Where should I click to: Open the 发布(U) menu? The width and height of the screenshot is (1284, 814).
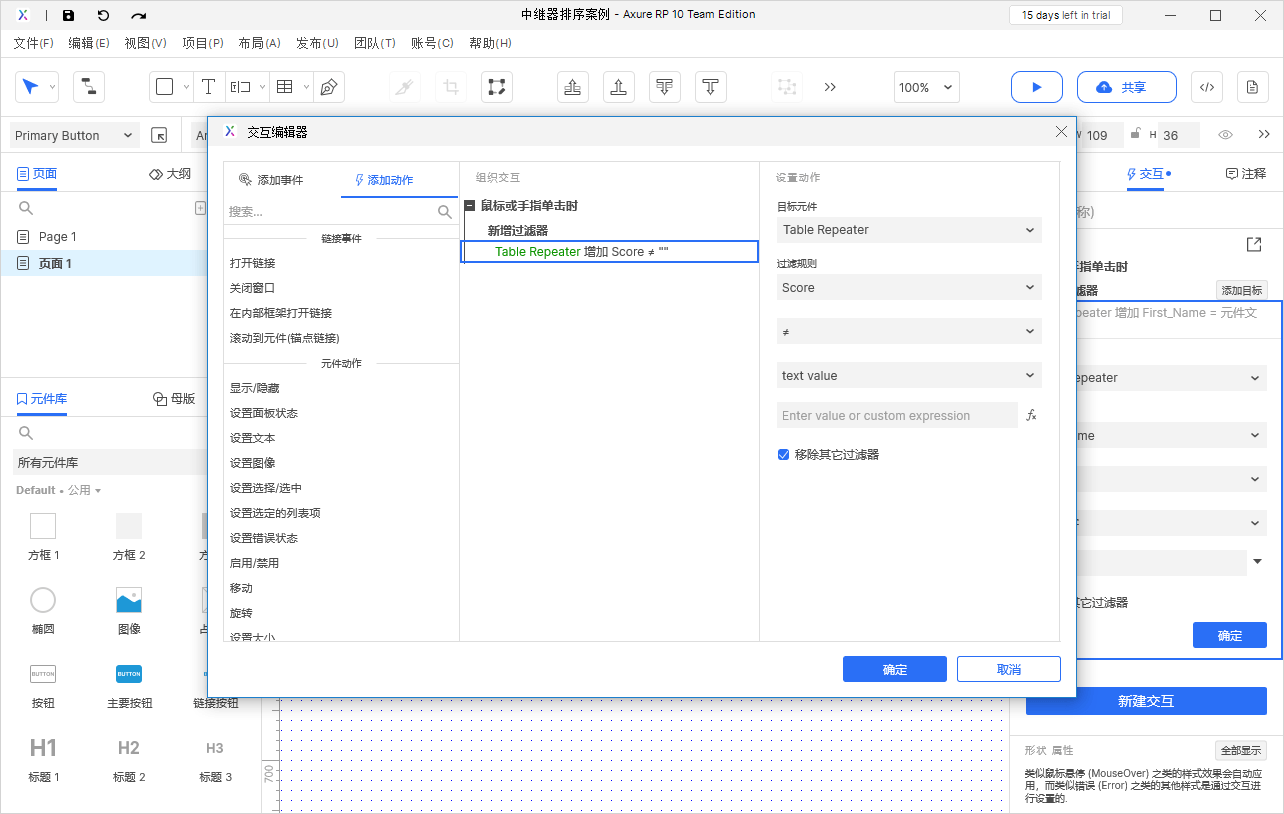(317, 43)
